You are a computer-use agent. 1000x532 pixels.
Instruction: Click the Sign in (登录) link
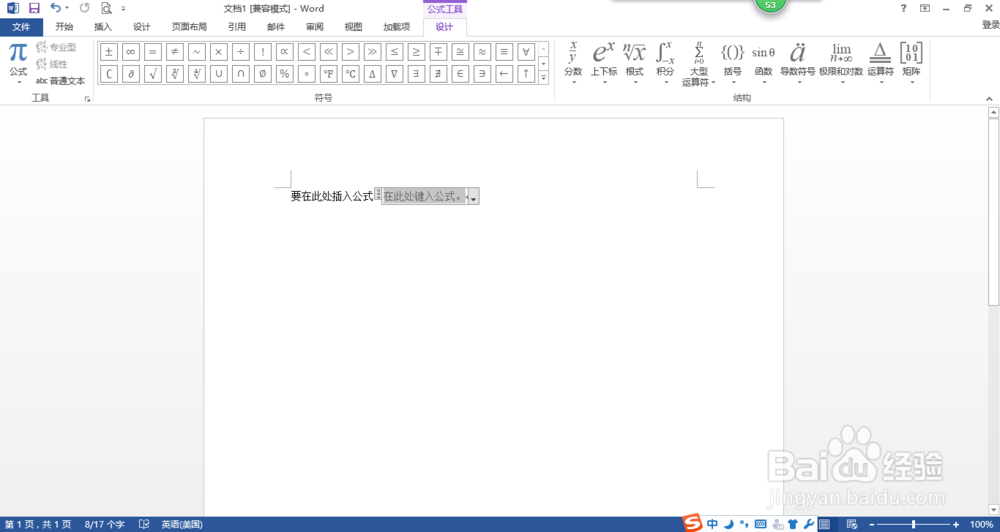tap(990, 25)
